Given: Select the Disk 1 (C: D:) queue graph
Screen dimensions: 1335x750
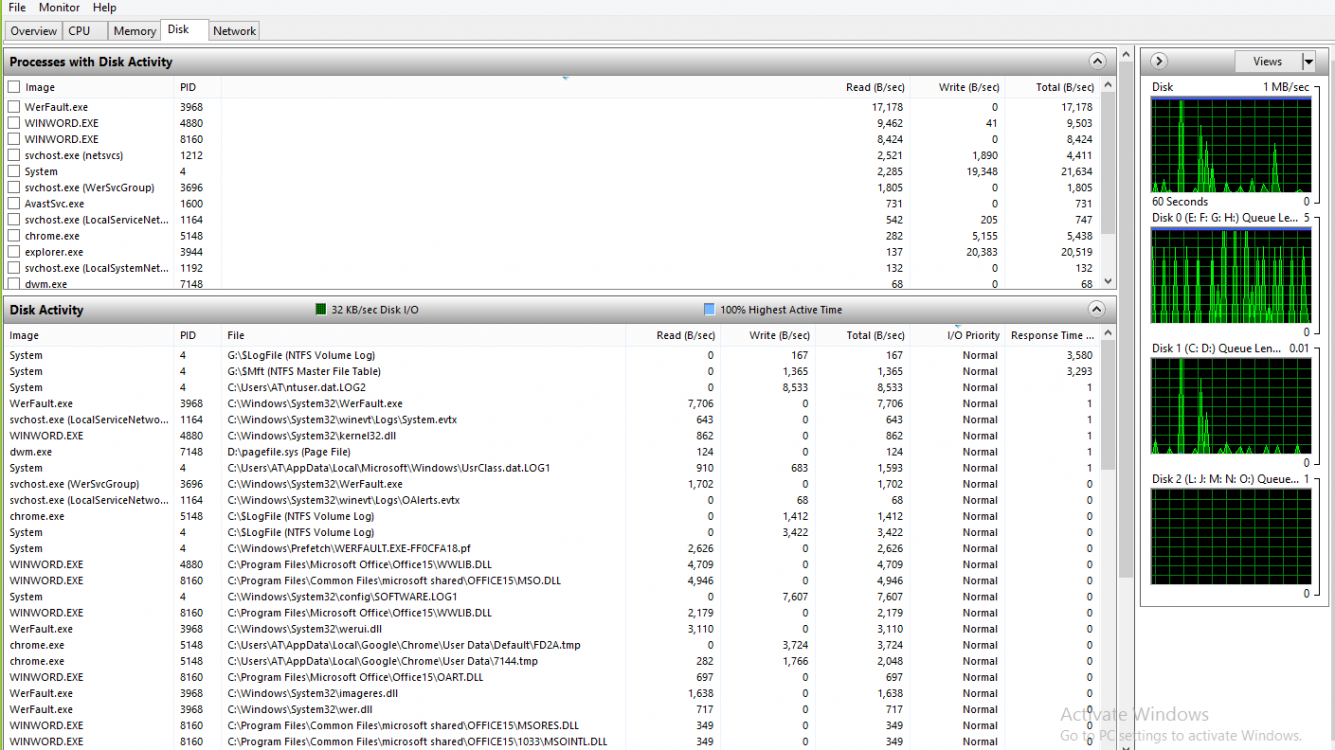Looking at the screenshot, I should coord(1230,405).
